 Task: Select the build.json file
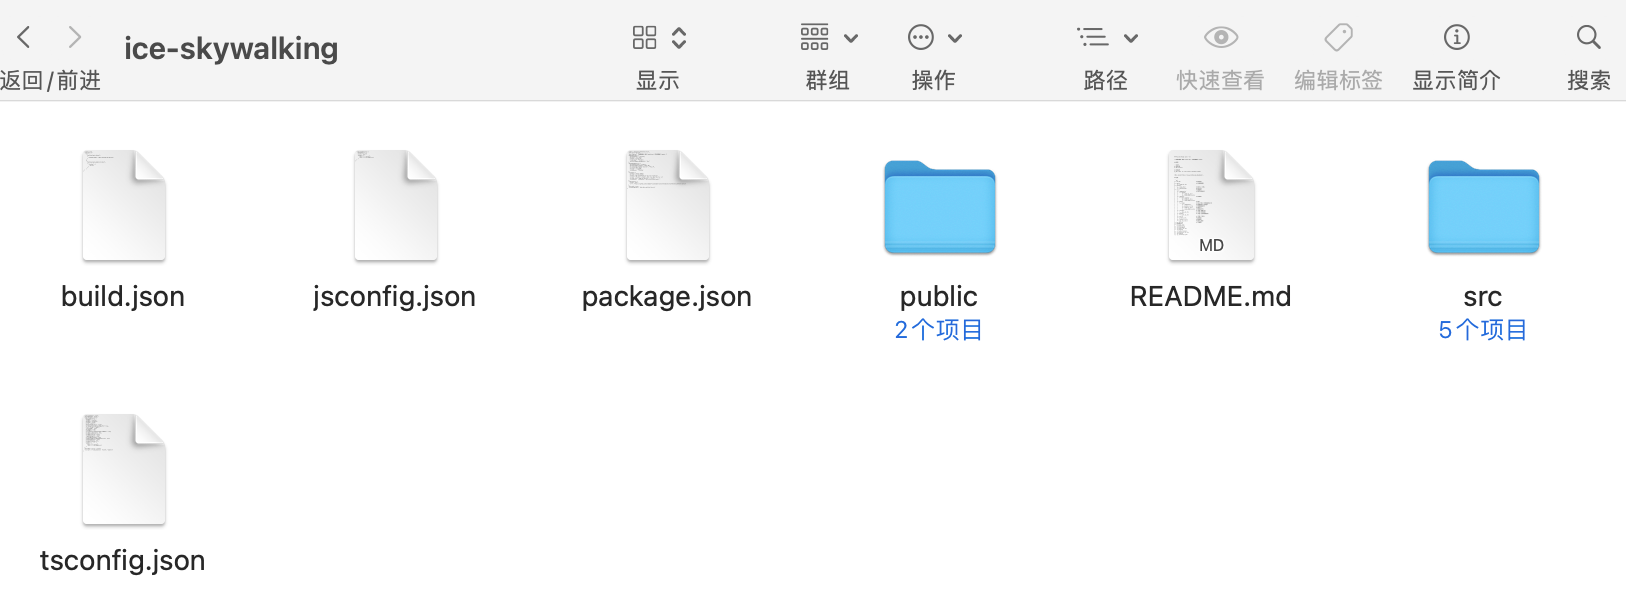(123, 206)
